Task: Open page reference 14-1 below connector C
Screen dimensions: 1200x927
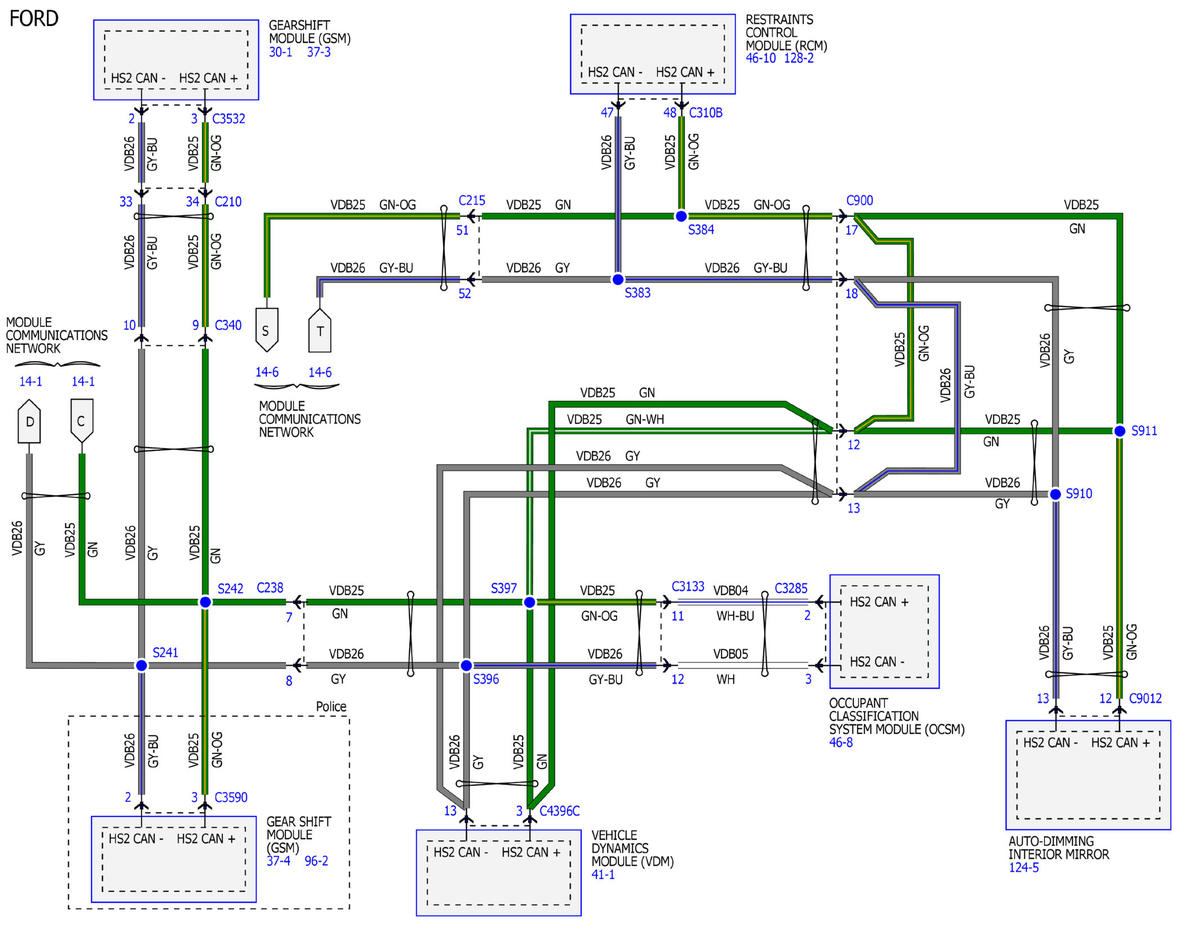Action: click(x=82, y=382)
